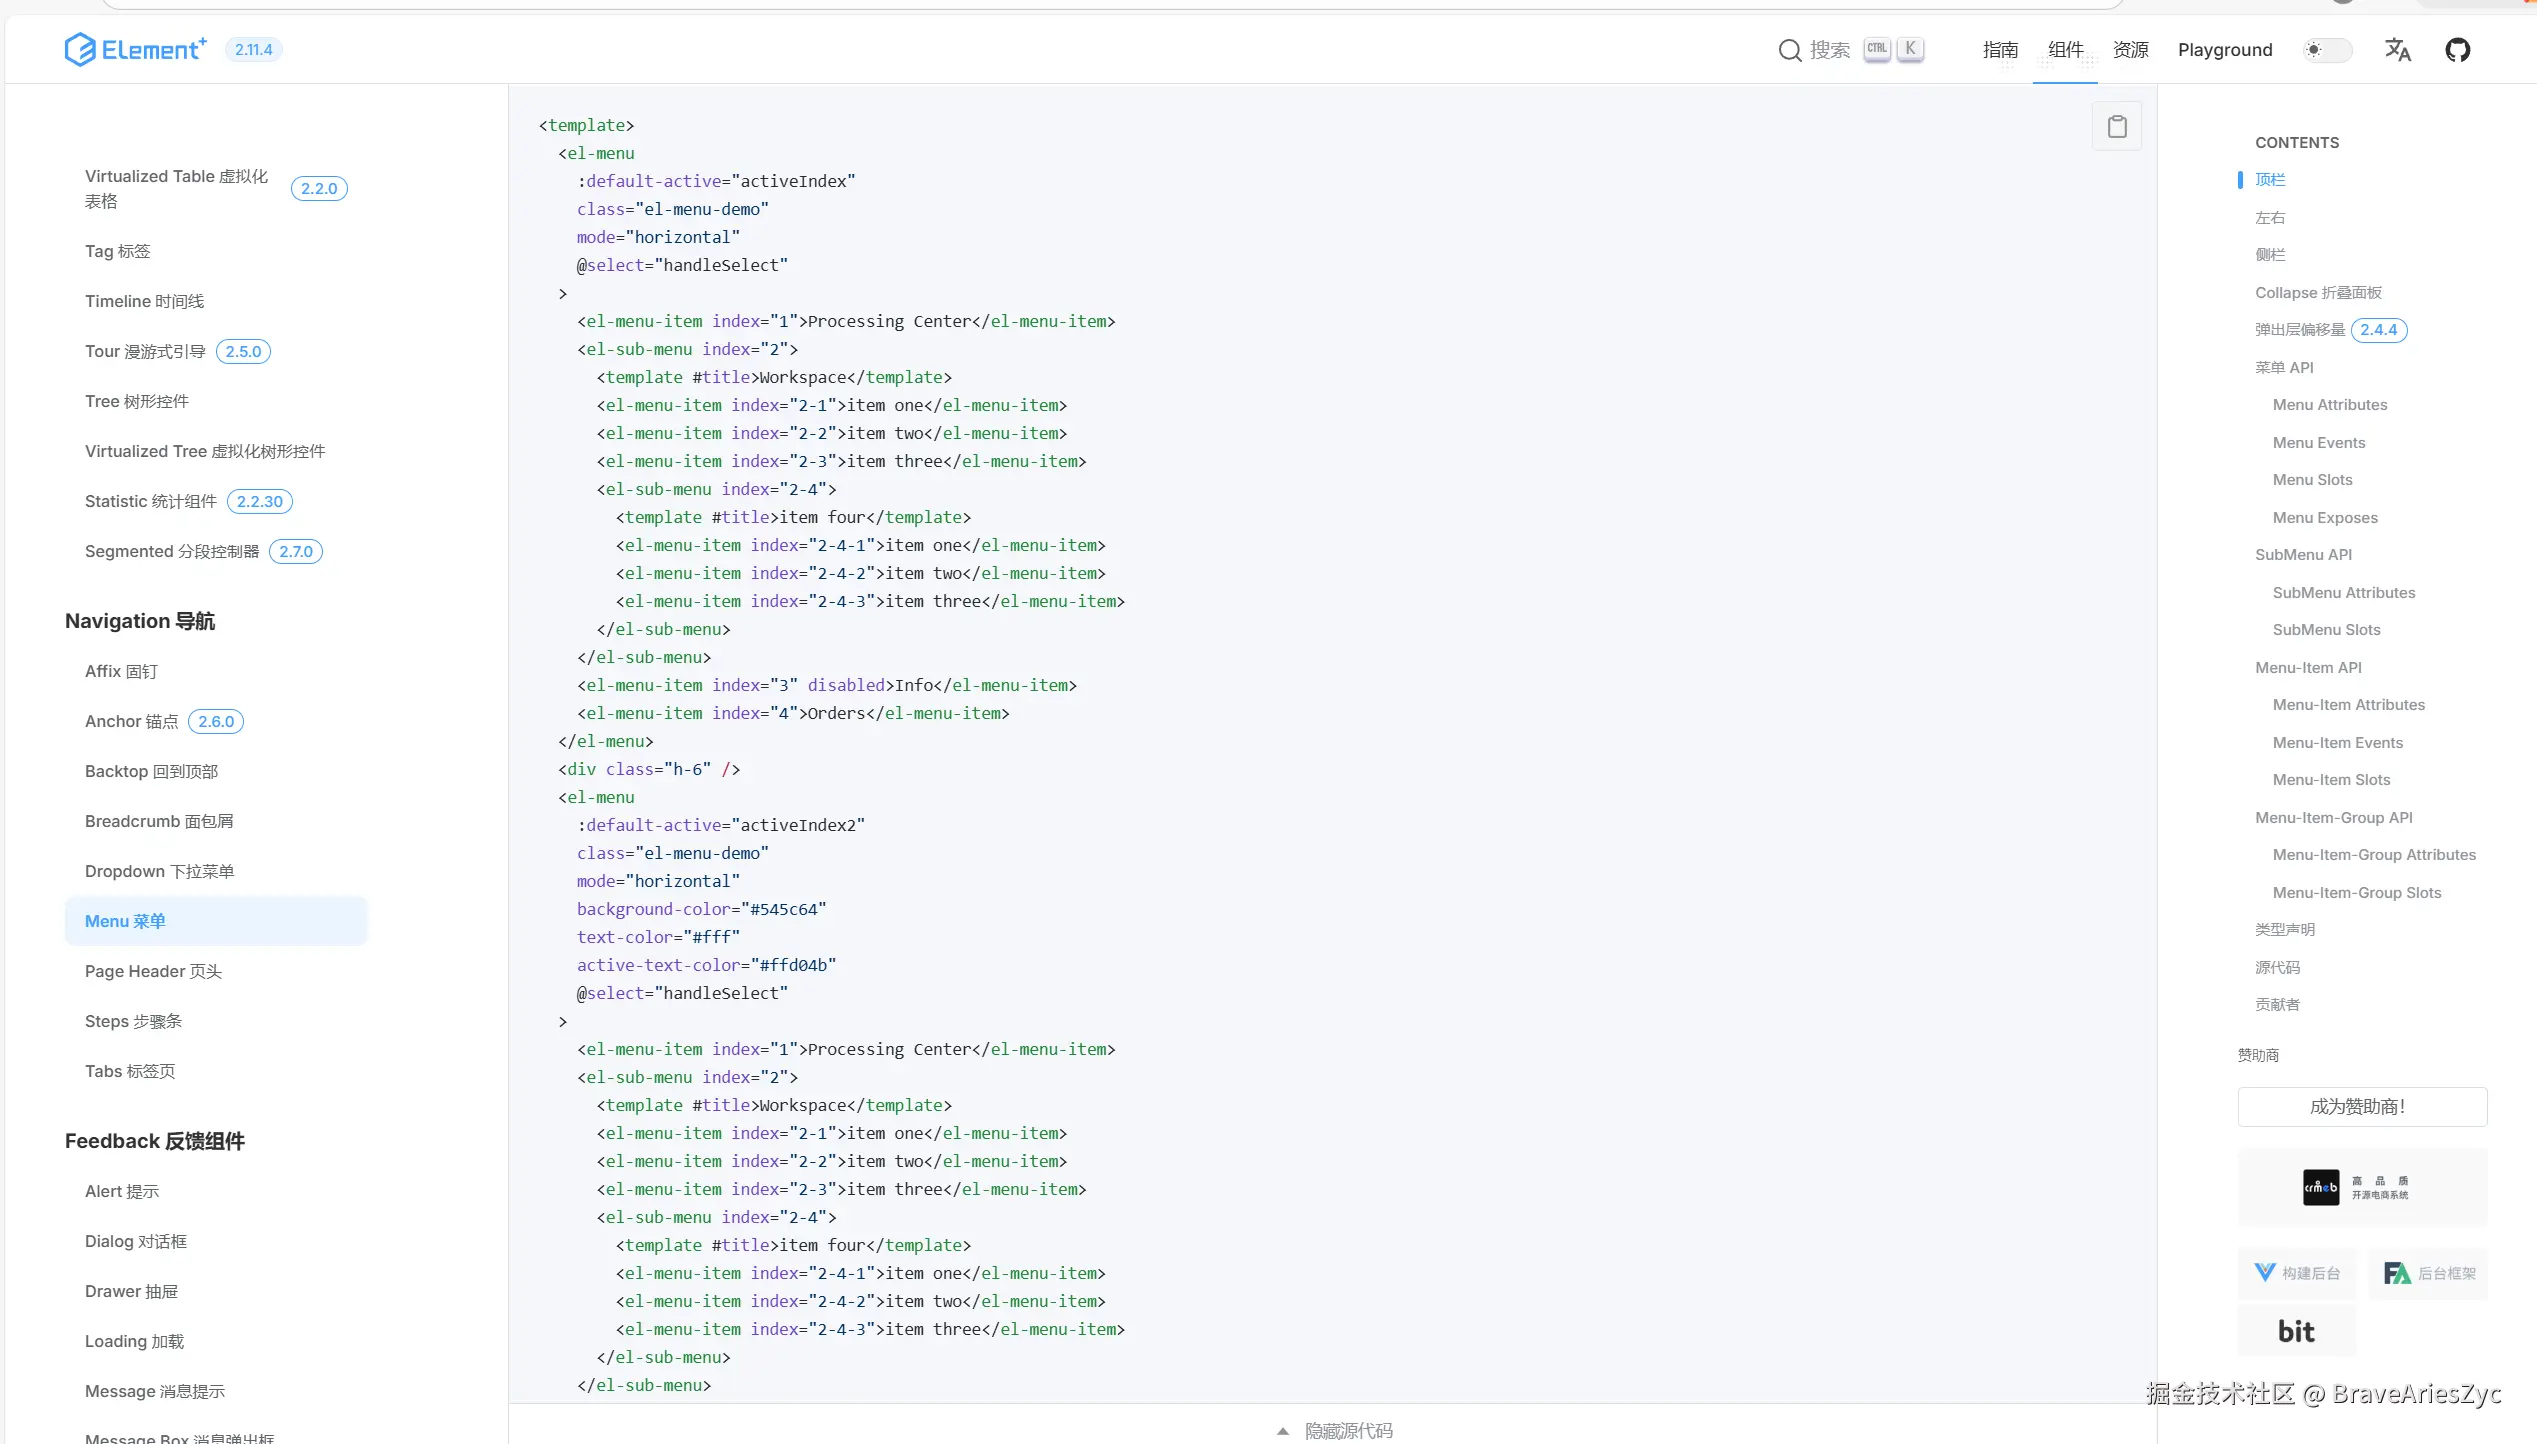Click the 搜索 search field
2537x1444 pixels.
pos(1829,50)
